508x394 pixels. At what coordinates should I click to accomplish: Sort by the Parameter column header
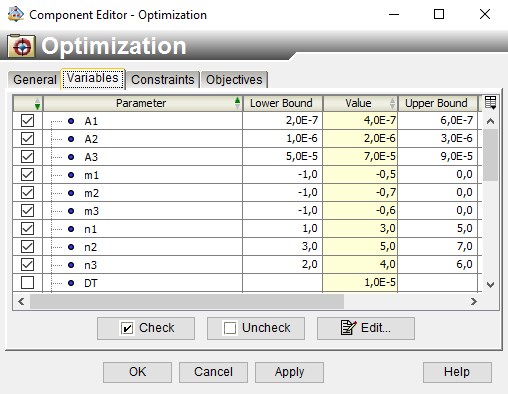(143, 103)
